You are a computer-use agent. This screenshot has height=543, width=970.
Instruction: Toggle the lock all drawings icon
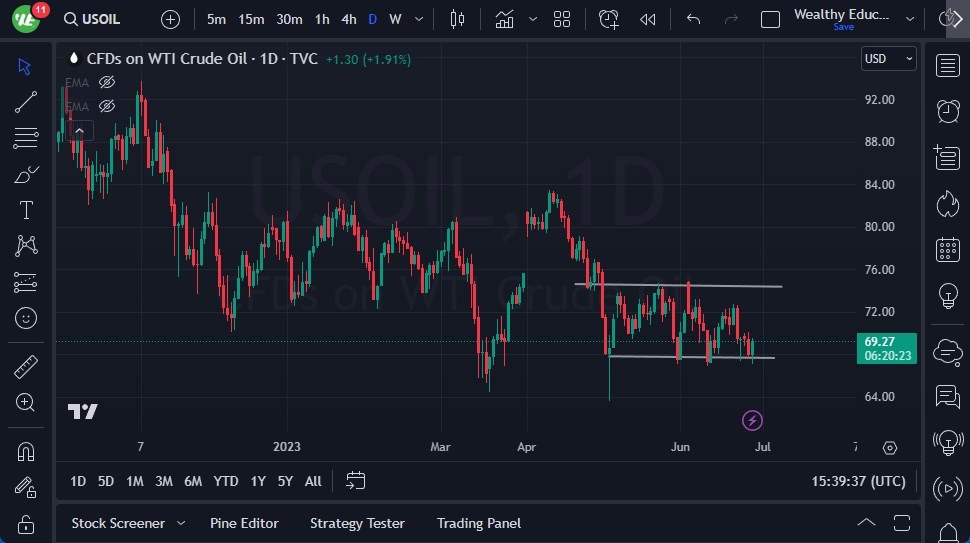pos(26,524)
